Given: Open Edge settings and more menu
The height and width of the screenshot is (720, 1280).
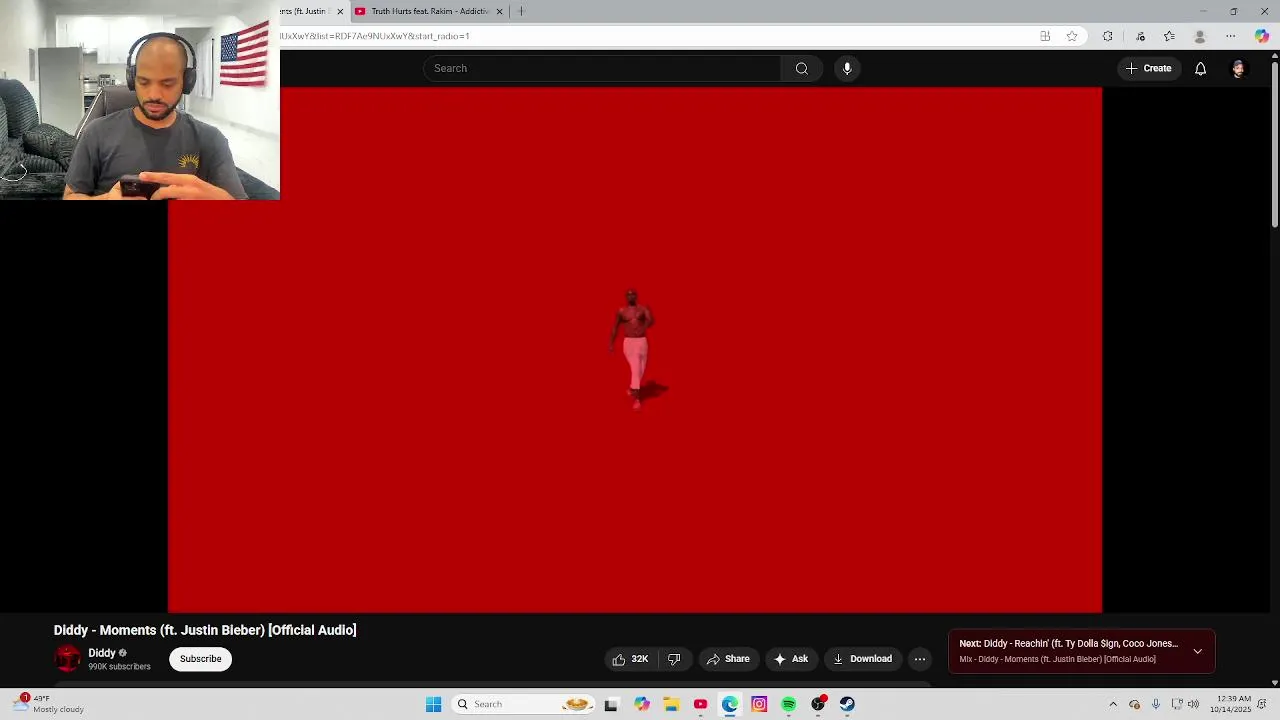Looking at the screenshot, I should (x=1231, y=36).
